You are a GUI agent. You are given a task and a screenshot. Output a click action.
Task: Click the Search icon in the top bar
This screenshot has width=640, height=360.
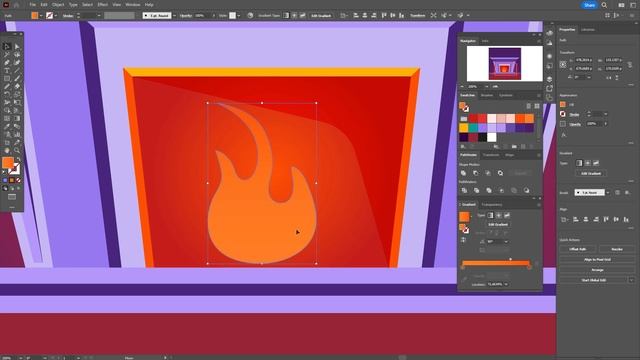coord(604,5)
